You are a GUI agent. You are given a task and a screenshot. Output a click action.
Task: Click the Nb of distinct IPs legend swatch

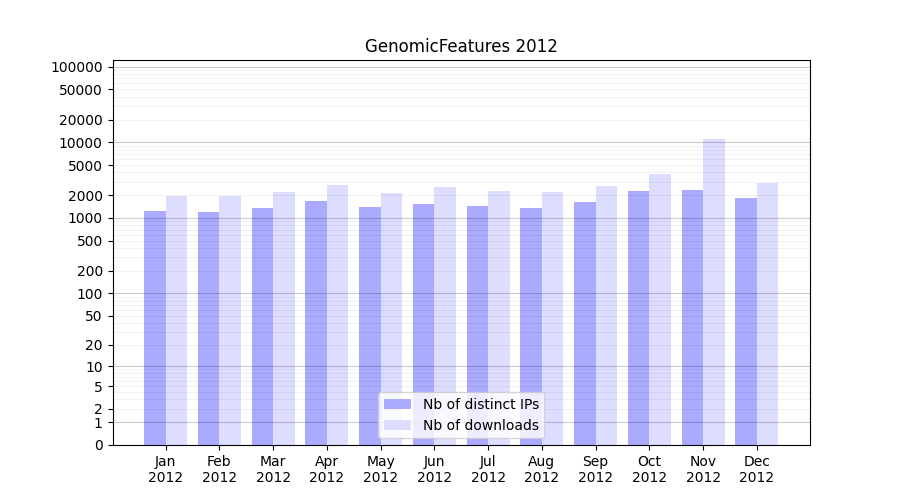click(x=398, y=404)
